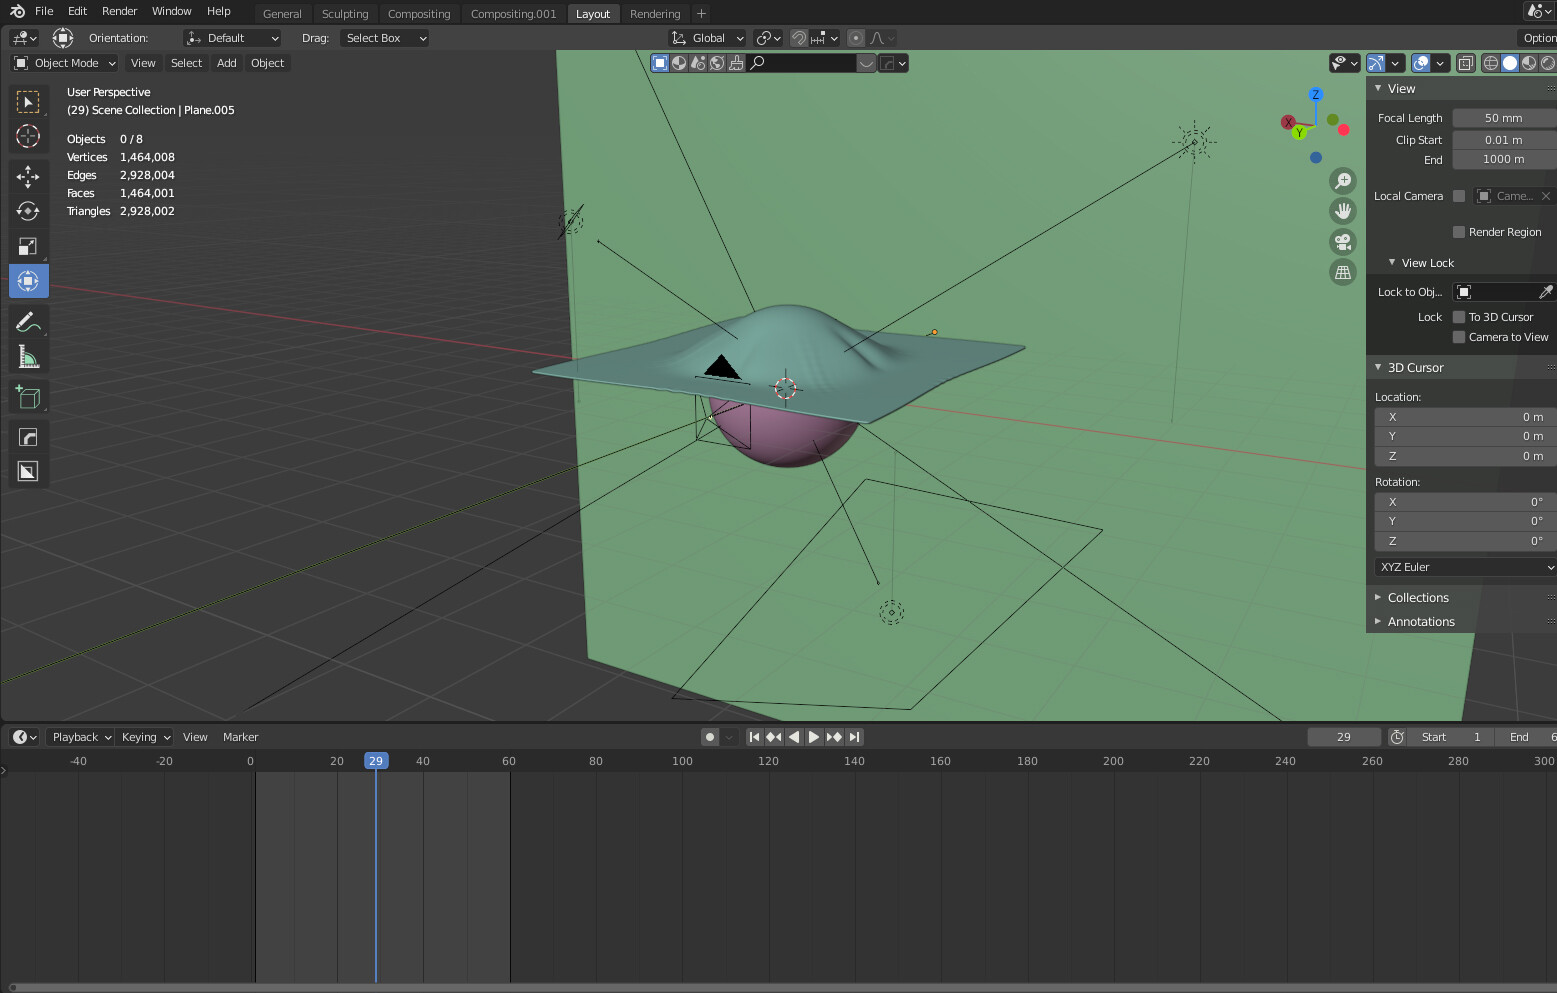1557x993 pixels.
Task: Open the Transform Orientation dropdown
Action: [x=232, y=38]
